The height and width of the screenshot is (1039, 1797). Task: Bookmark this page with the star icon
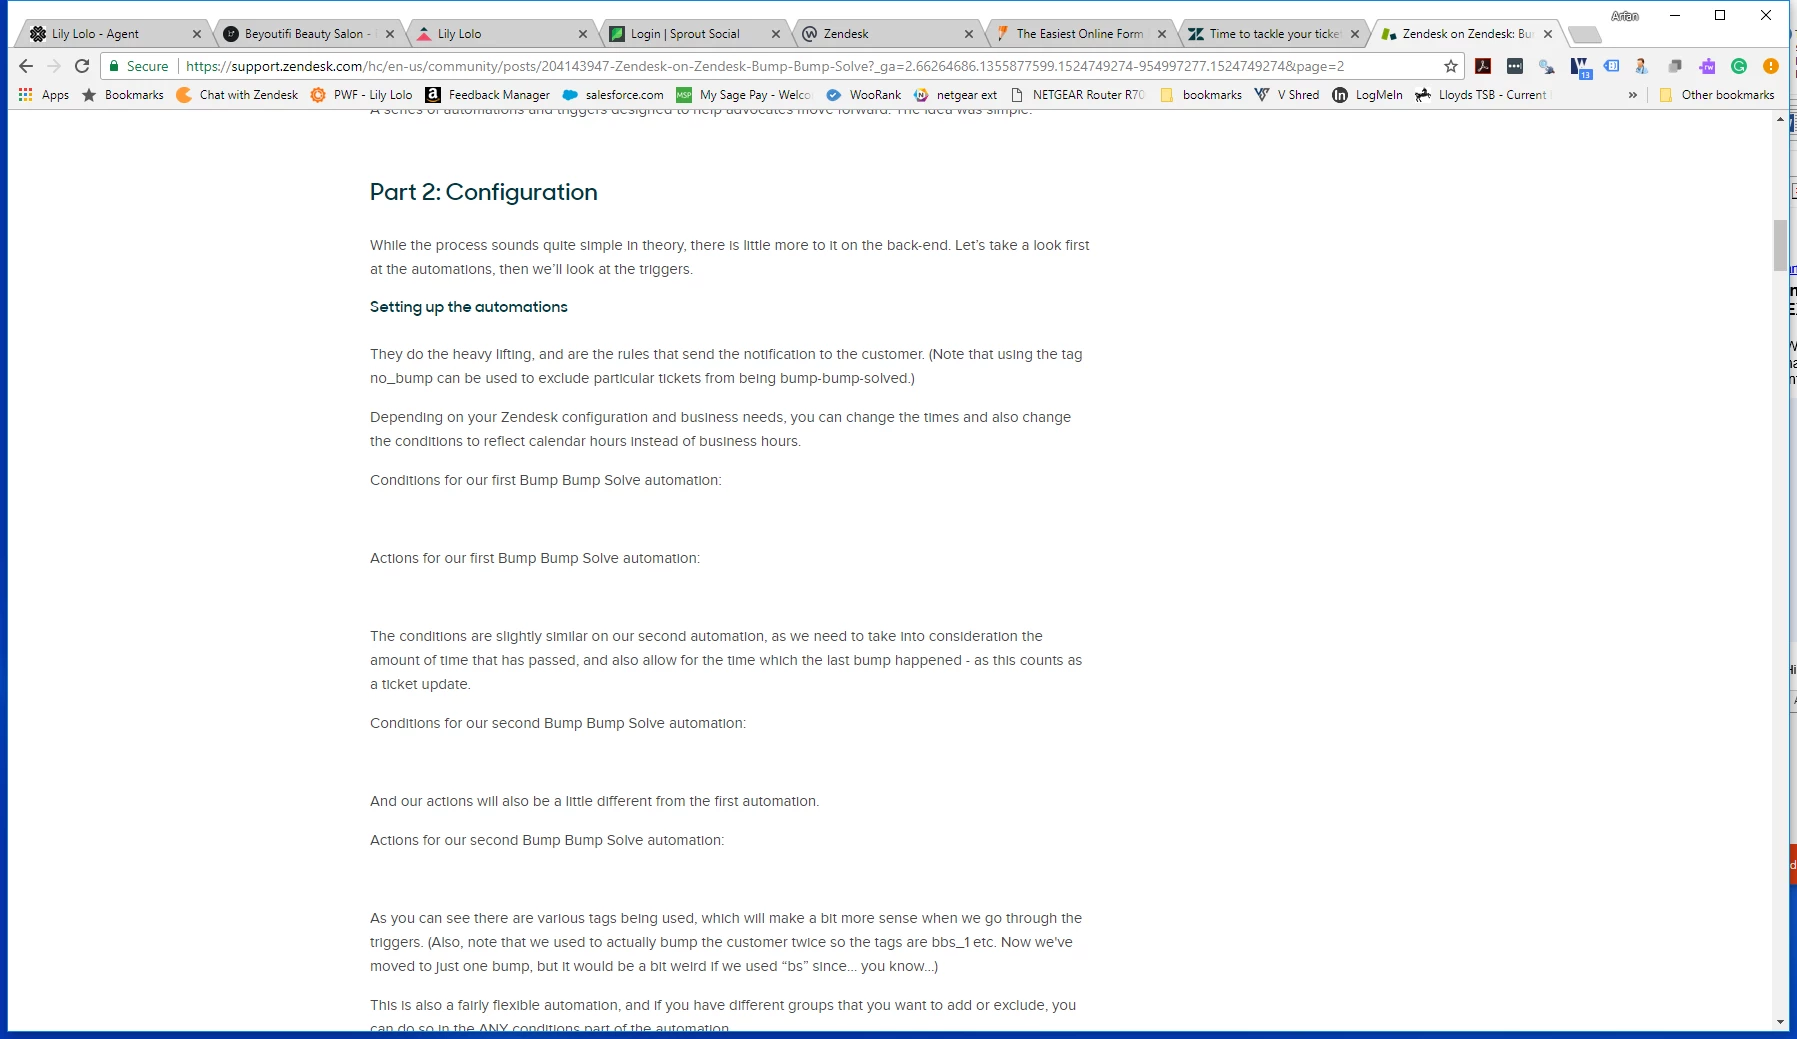click(1451, 66)
